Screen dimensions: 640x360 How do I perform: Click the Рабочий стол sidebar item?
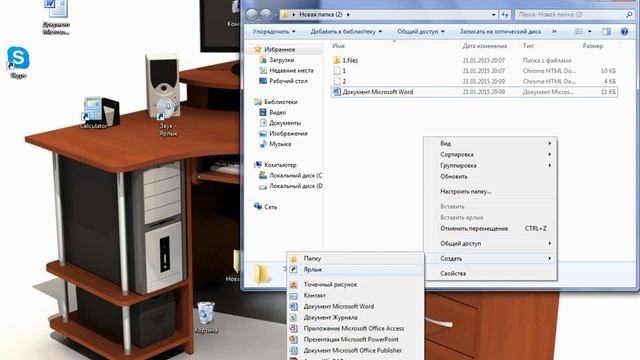tap(284, 81)
